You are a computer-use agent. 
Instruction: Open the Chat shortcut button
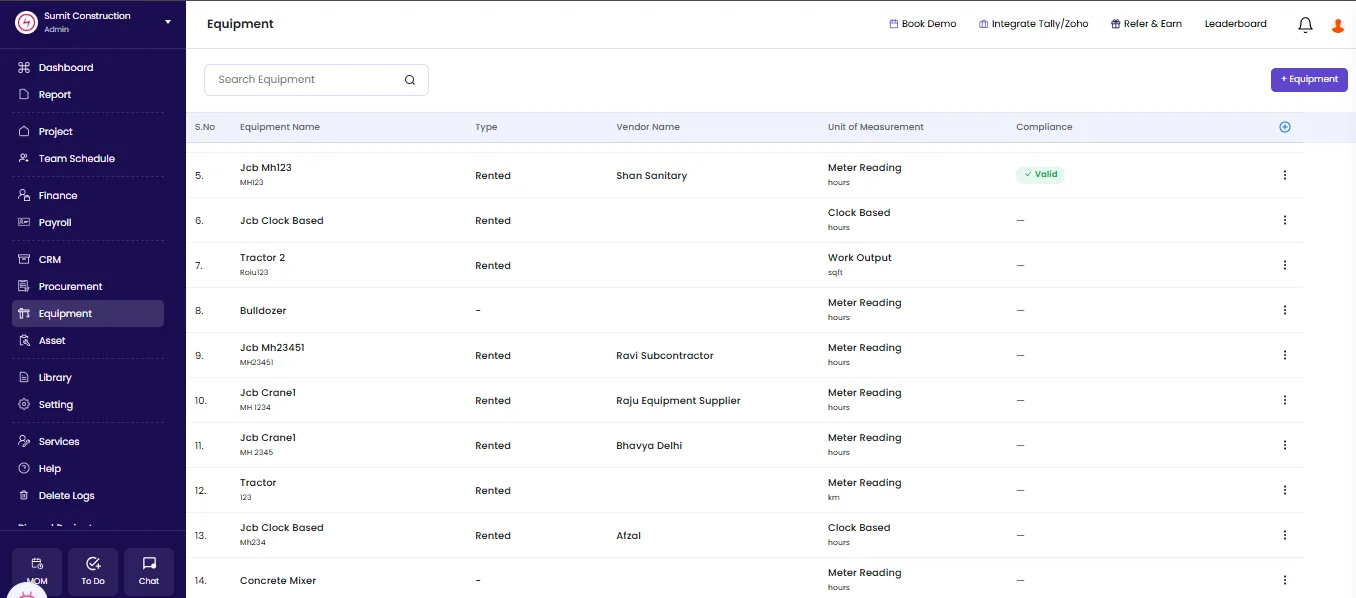[149, 572]
